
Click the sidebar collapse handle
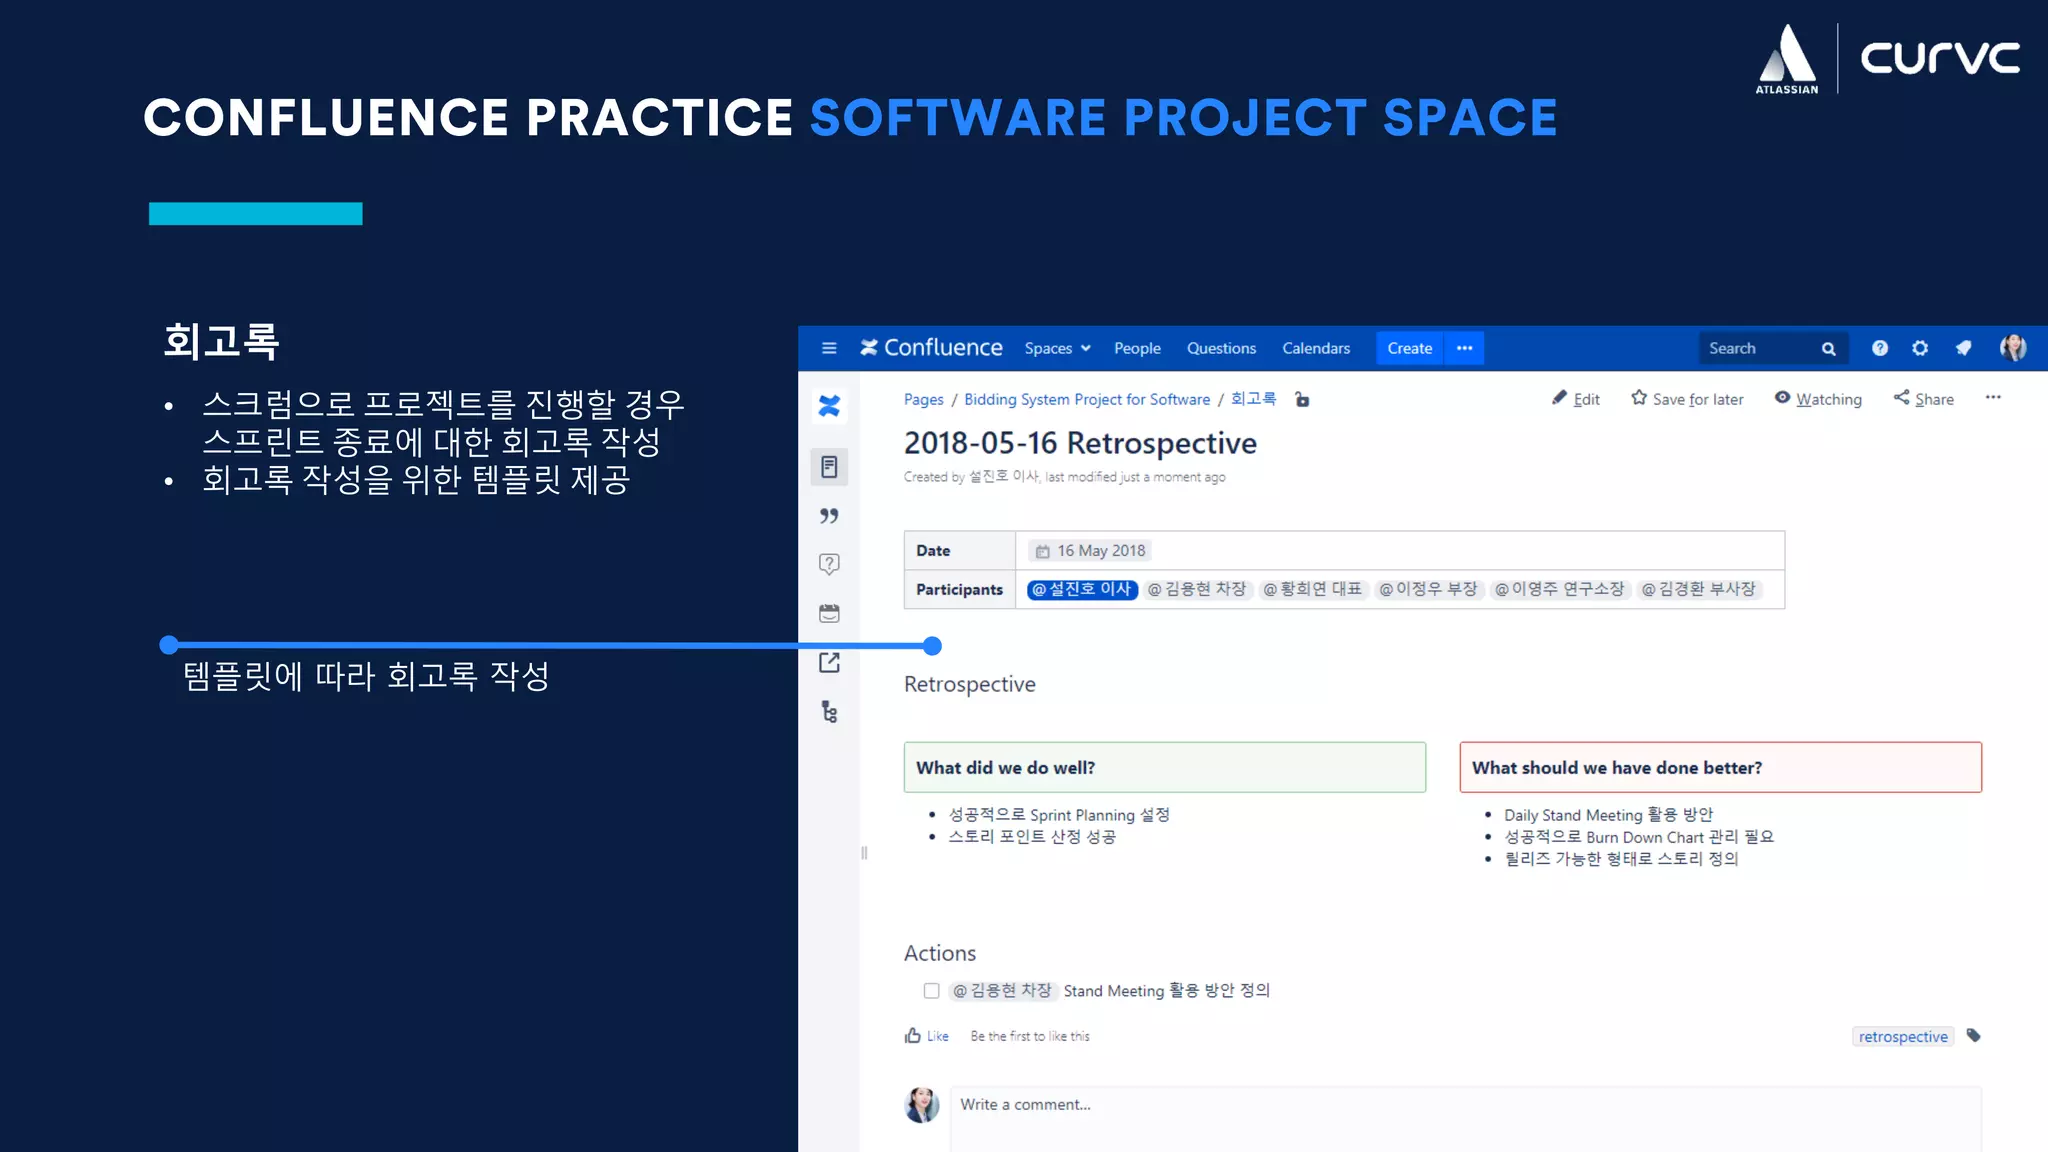pyautogui.click(x=864, y=853)
